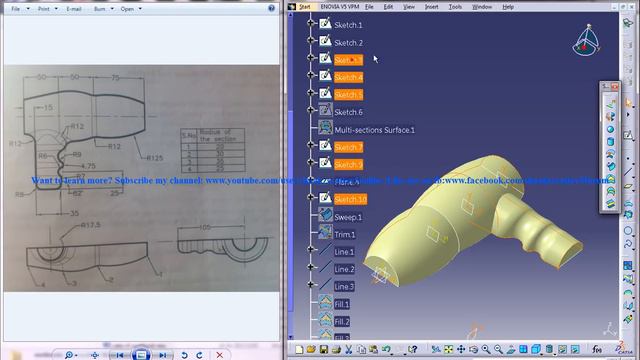Select Multi-sections Surface.1 in tree
The width and height of the screenshot is (640, 360).
tap(374, 130)
